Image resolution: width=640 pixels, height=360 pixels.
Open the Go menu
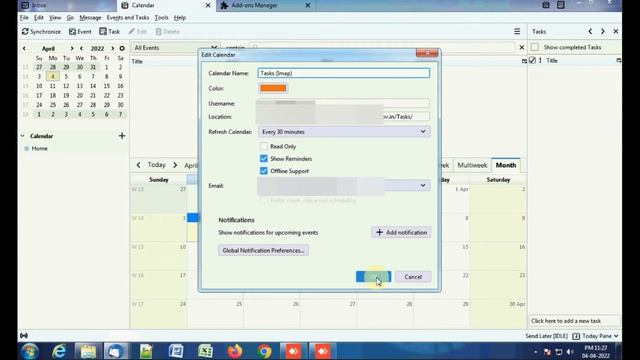[x=70, y=18]
